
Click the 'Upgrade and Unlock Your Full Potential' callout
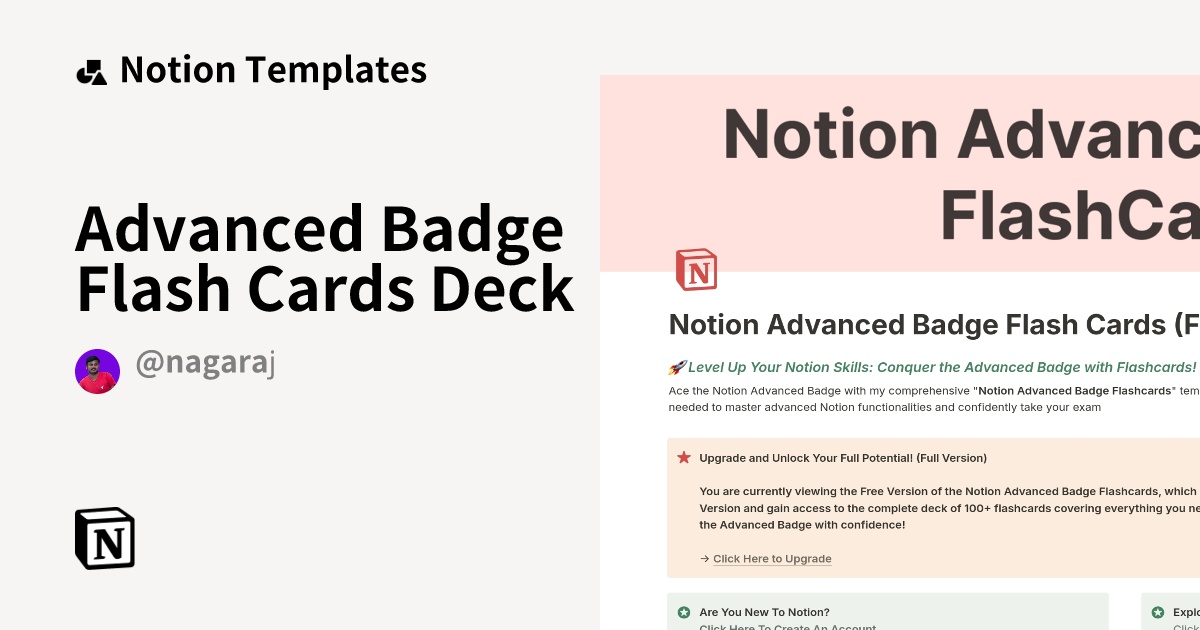point(930,507)
